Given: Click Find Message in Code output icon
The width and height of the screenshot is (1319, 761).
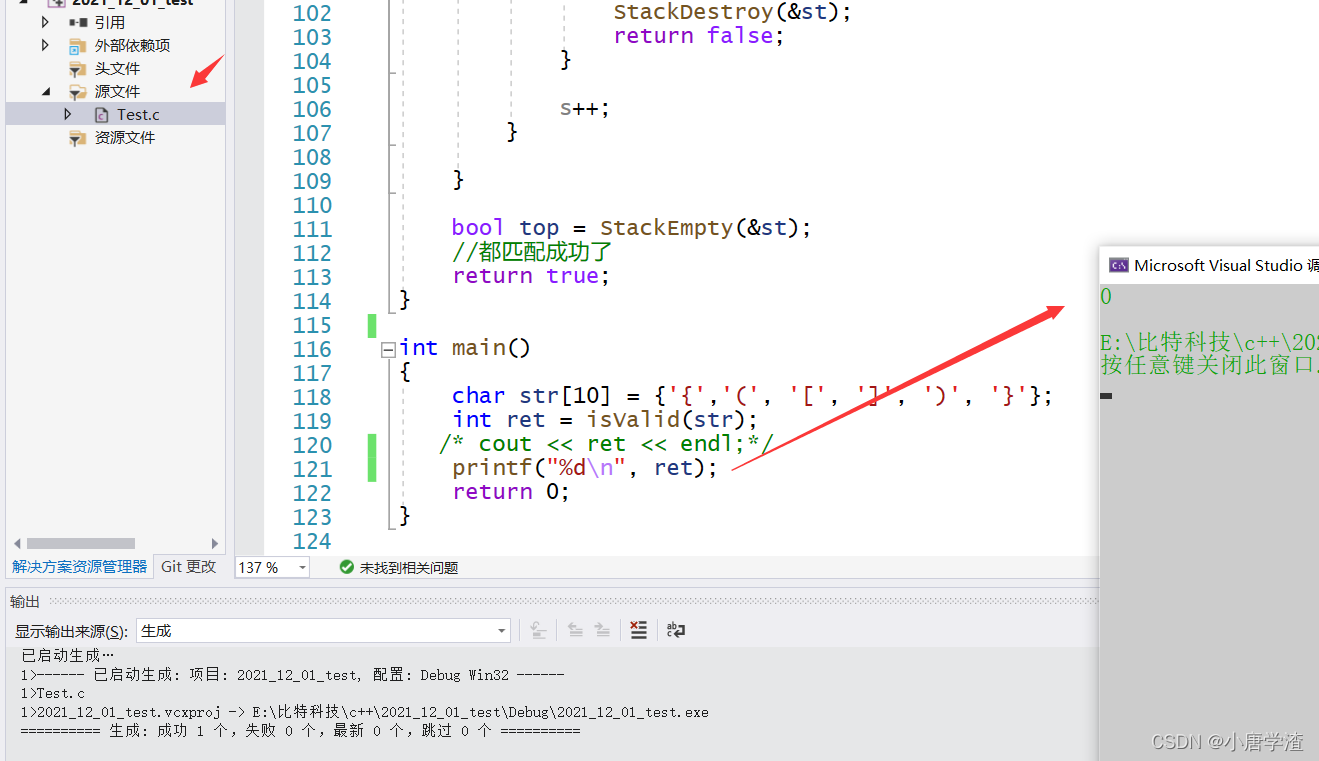Looking at the screenshot, I should 538,630.
